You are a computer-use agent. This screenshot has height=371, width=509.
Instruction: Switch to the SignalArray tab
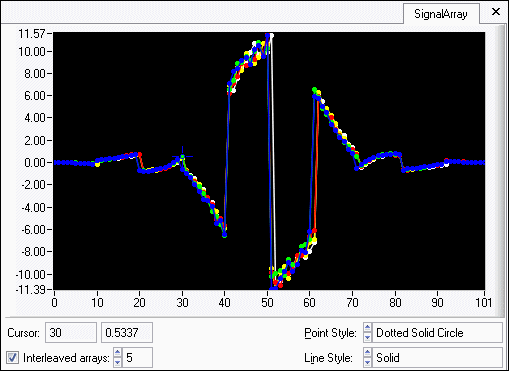(441, 14)
